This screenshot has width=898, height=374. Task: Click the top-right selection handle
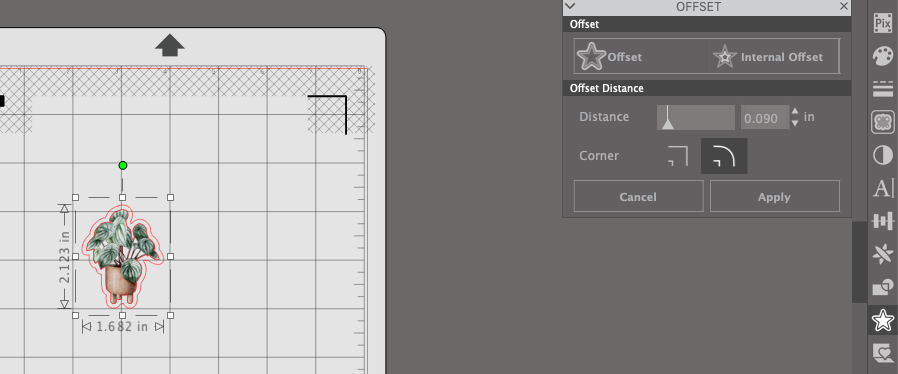coord(171,198)
